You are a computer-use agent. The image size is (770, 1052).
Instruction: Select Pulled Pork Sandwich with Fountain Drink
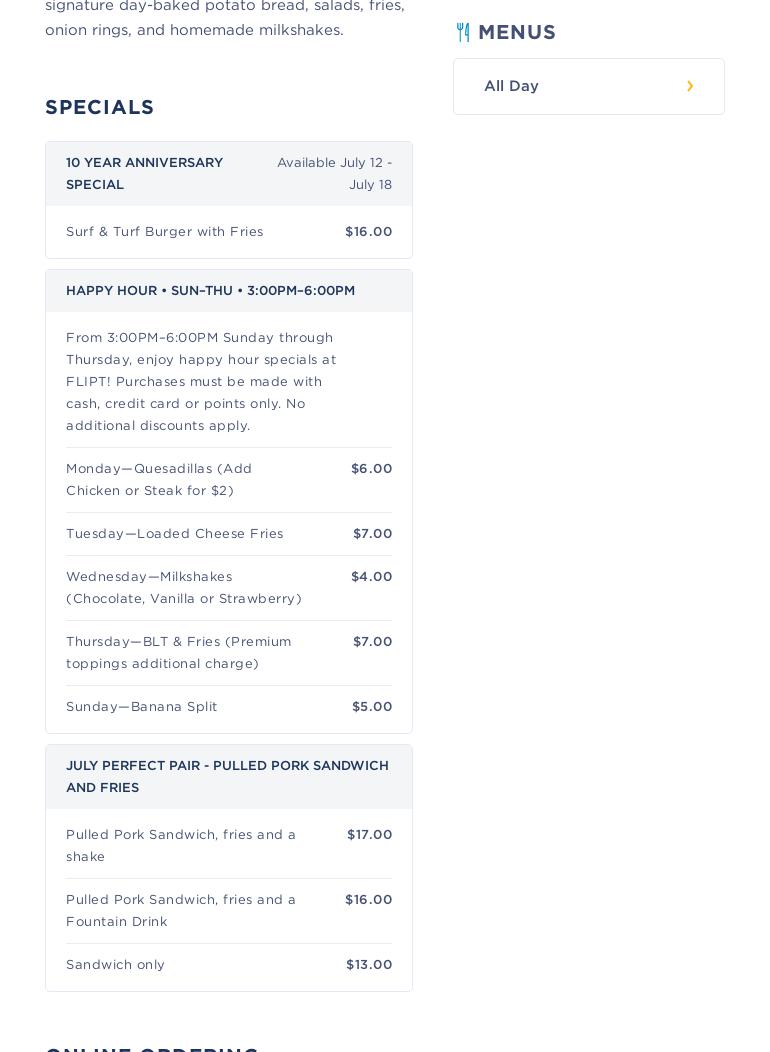point(181,911)
